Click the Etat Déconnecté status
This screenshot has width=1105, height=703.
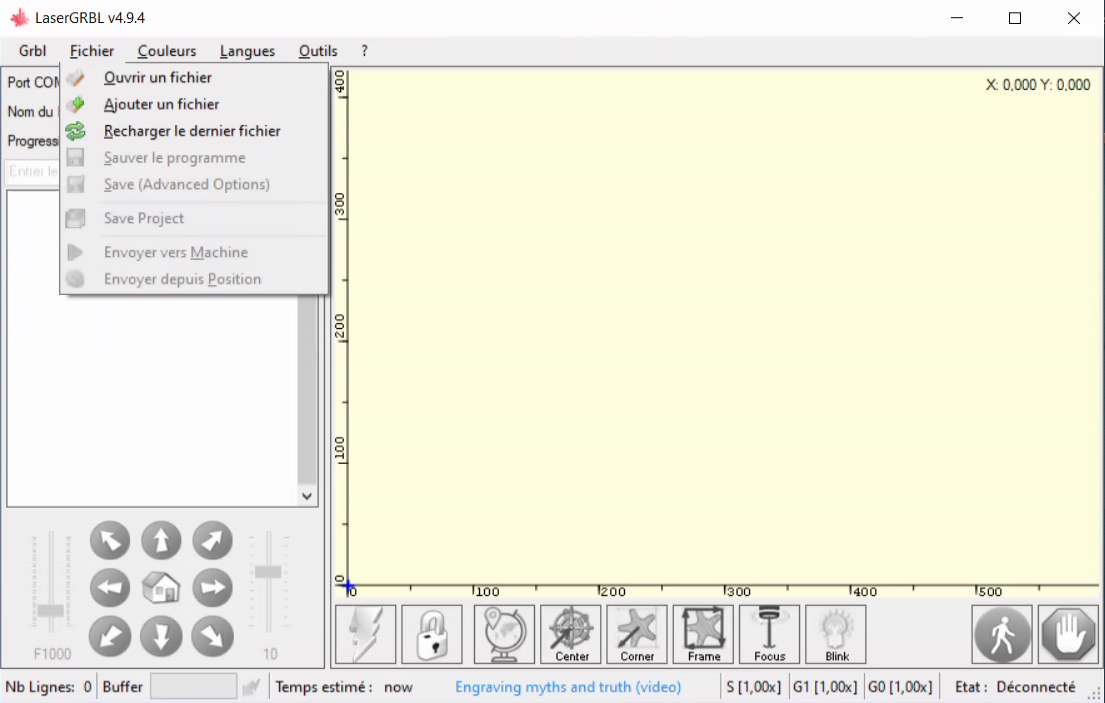click(1015, 687)
